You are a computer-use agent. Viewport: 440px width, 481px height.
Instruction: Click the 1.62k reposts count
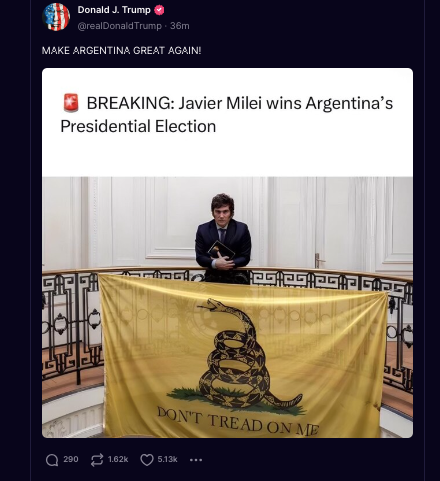(118, 459)
